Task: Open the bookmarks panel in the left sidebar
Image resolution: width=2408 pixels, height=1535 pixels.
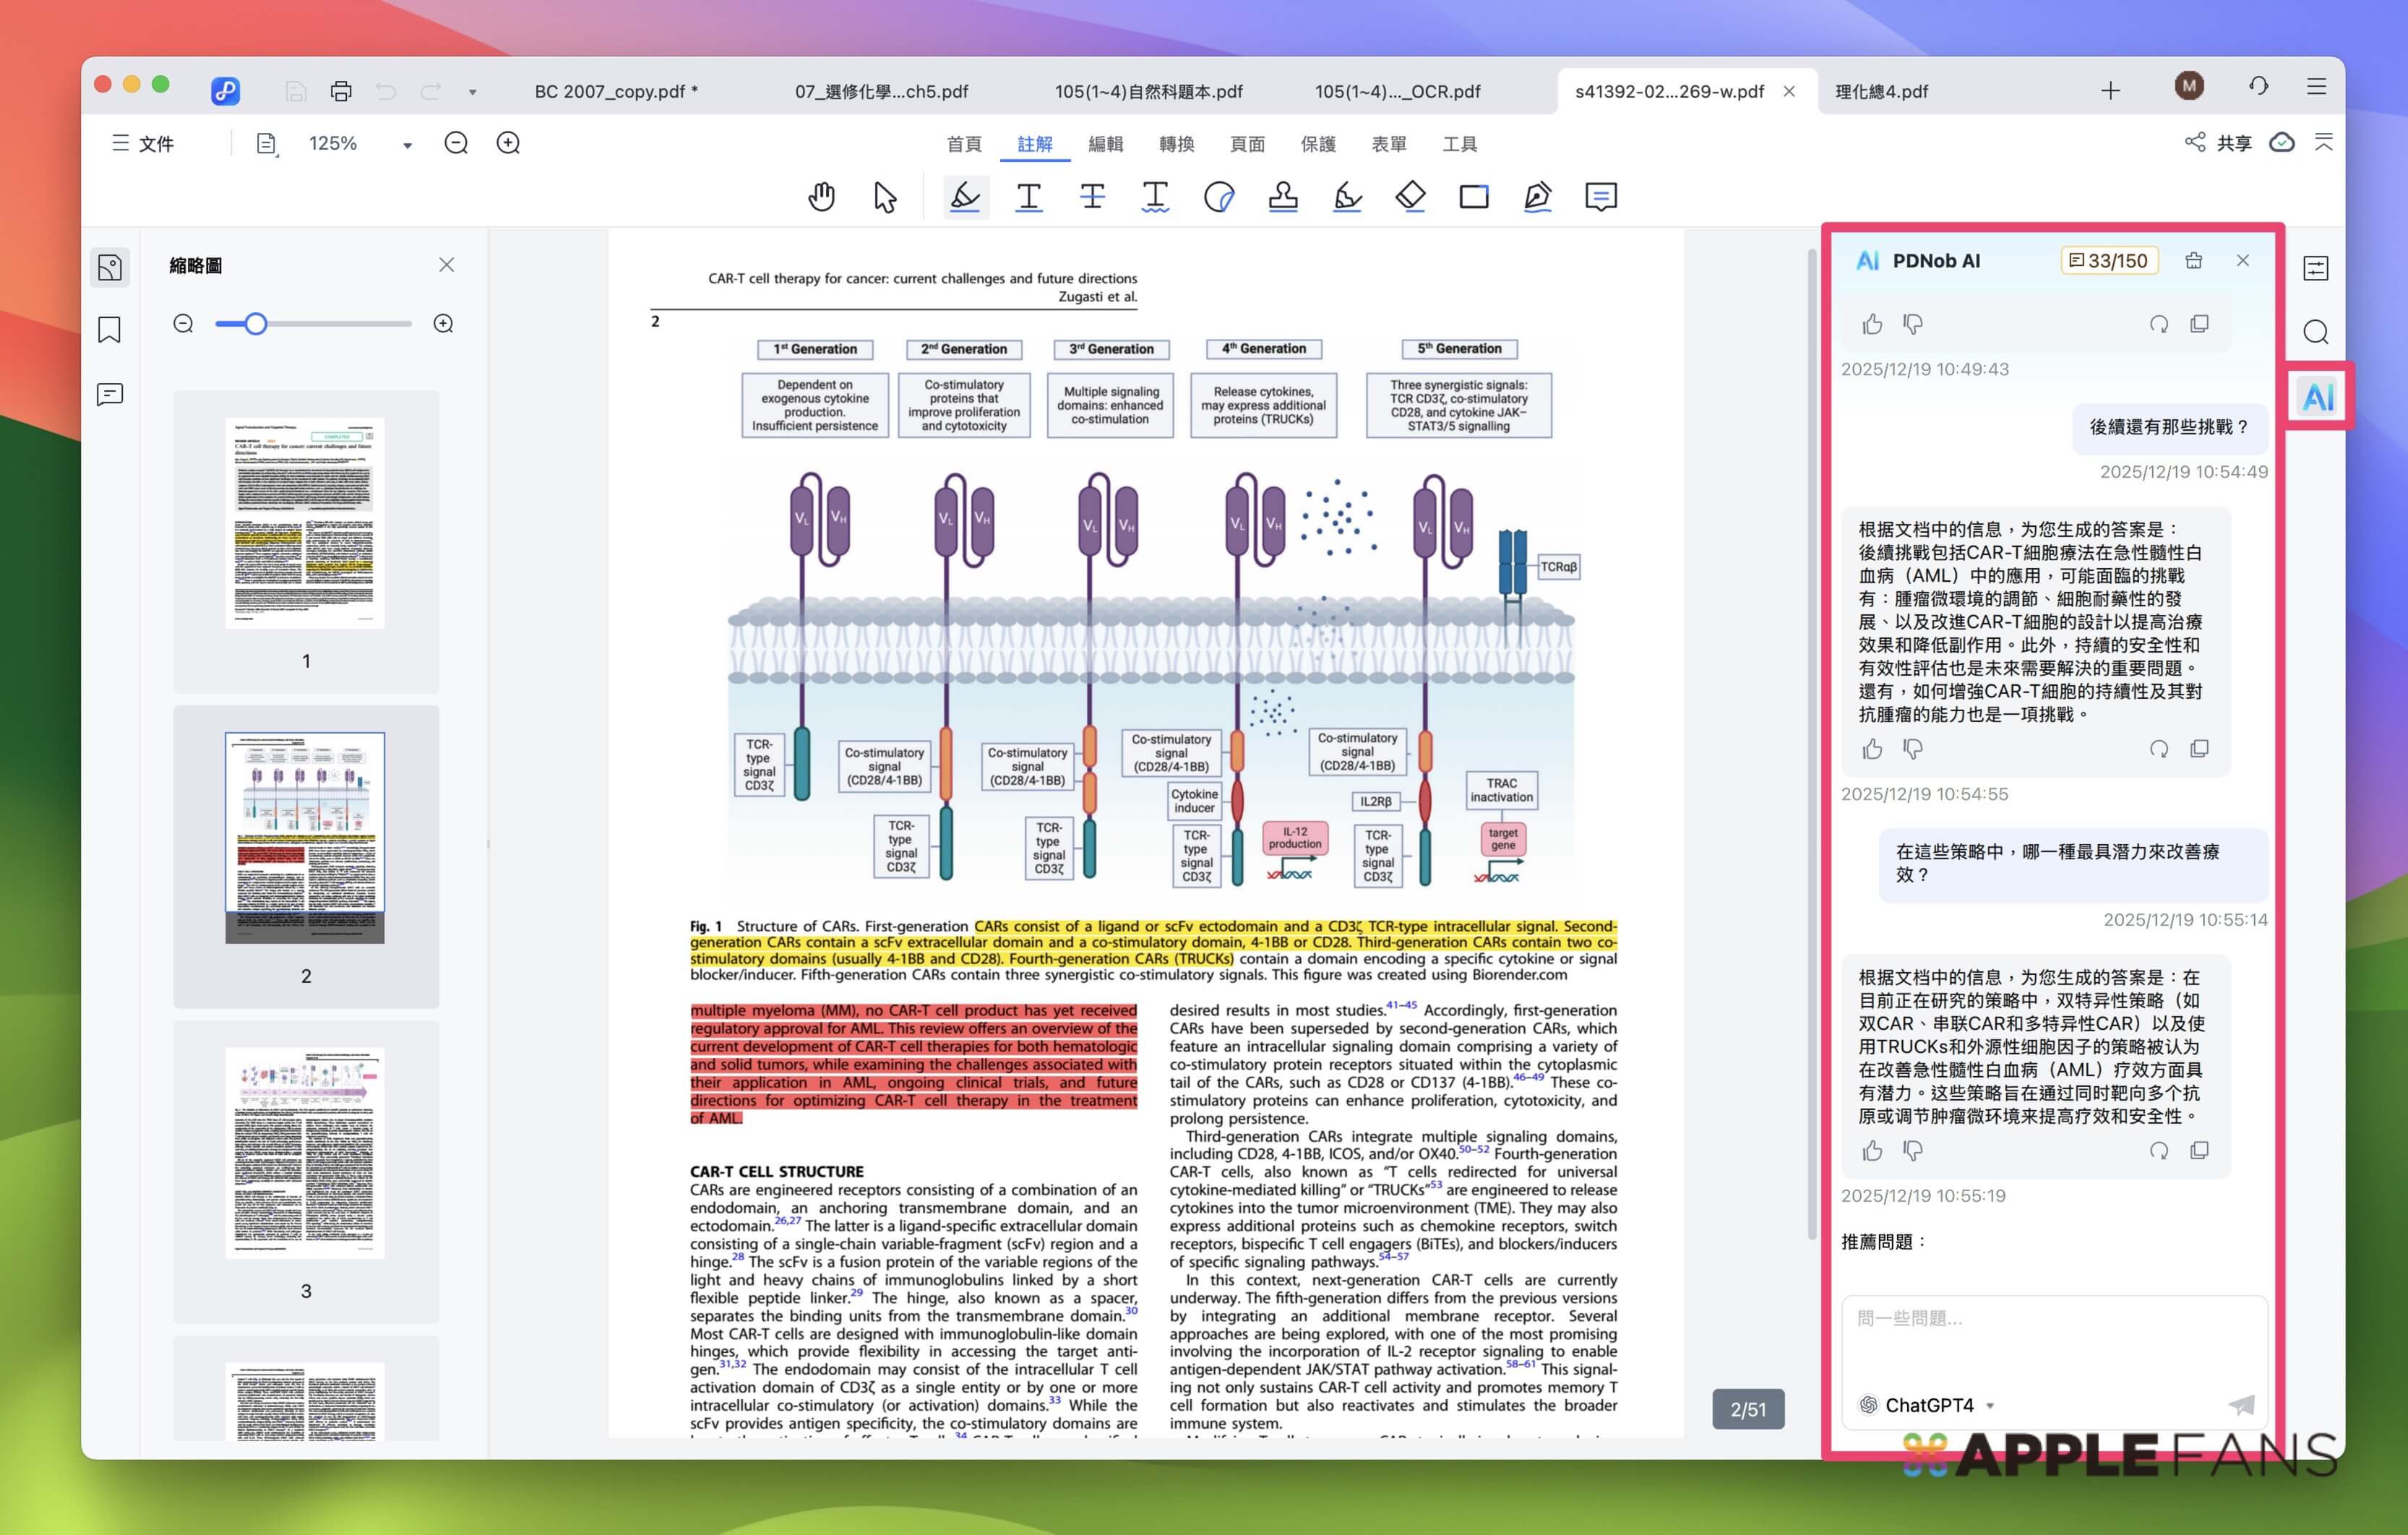Action: [109, 330]
